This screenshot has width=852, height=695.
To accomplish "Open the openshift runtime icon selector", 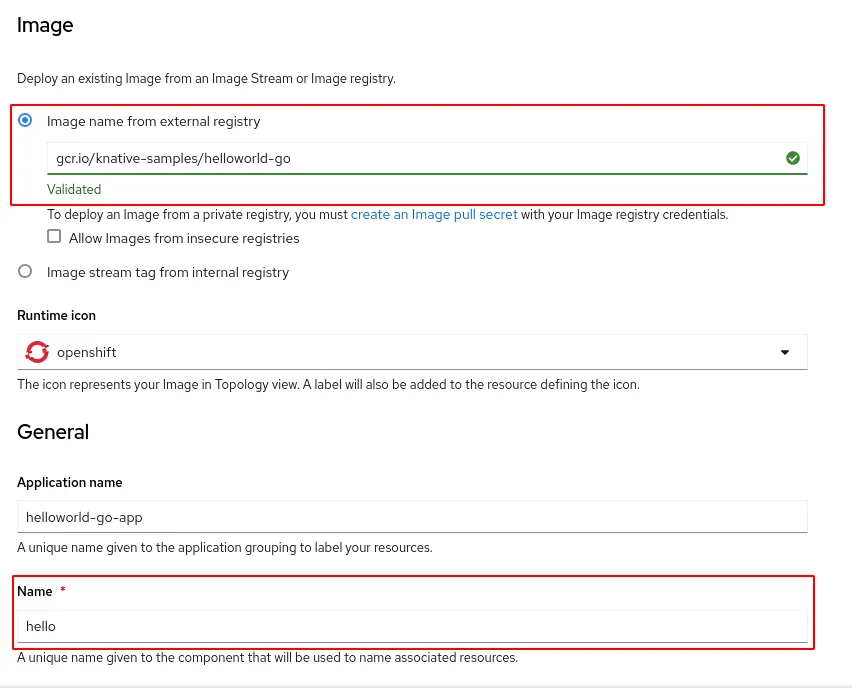I will (x=400, y=352).
